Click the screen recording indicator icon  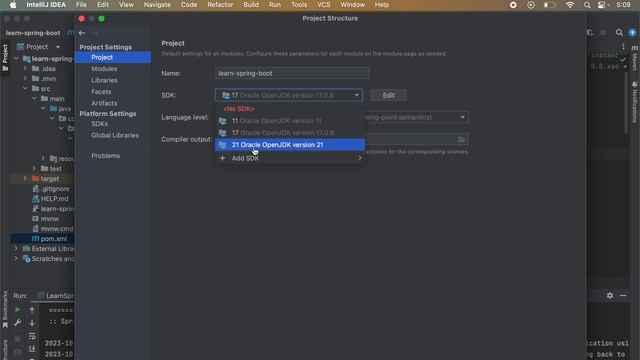513,5
